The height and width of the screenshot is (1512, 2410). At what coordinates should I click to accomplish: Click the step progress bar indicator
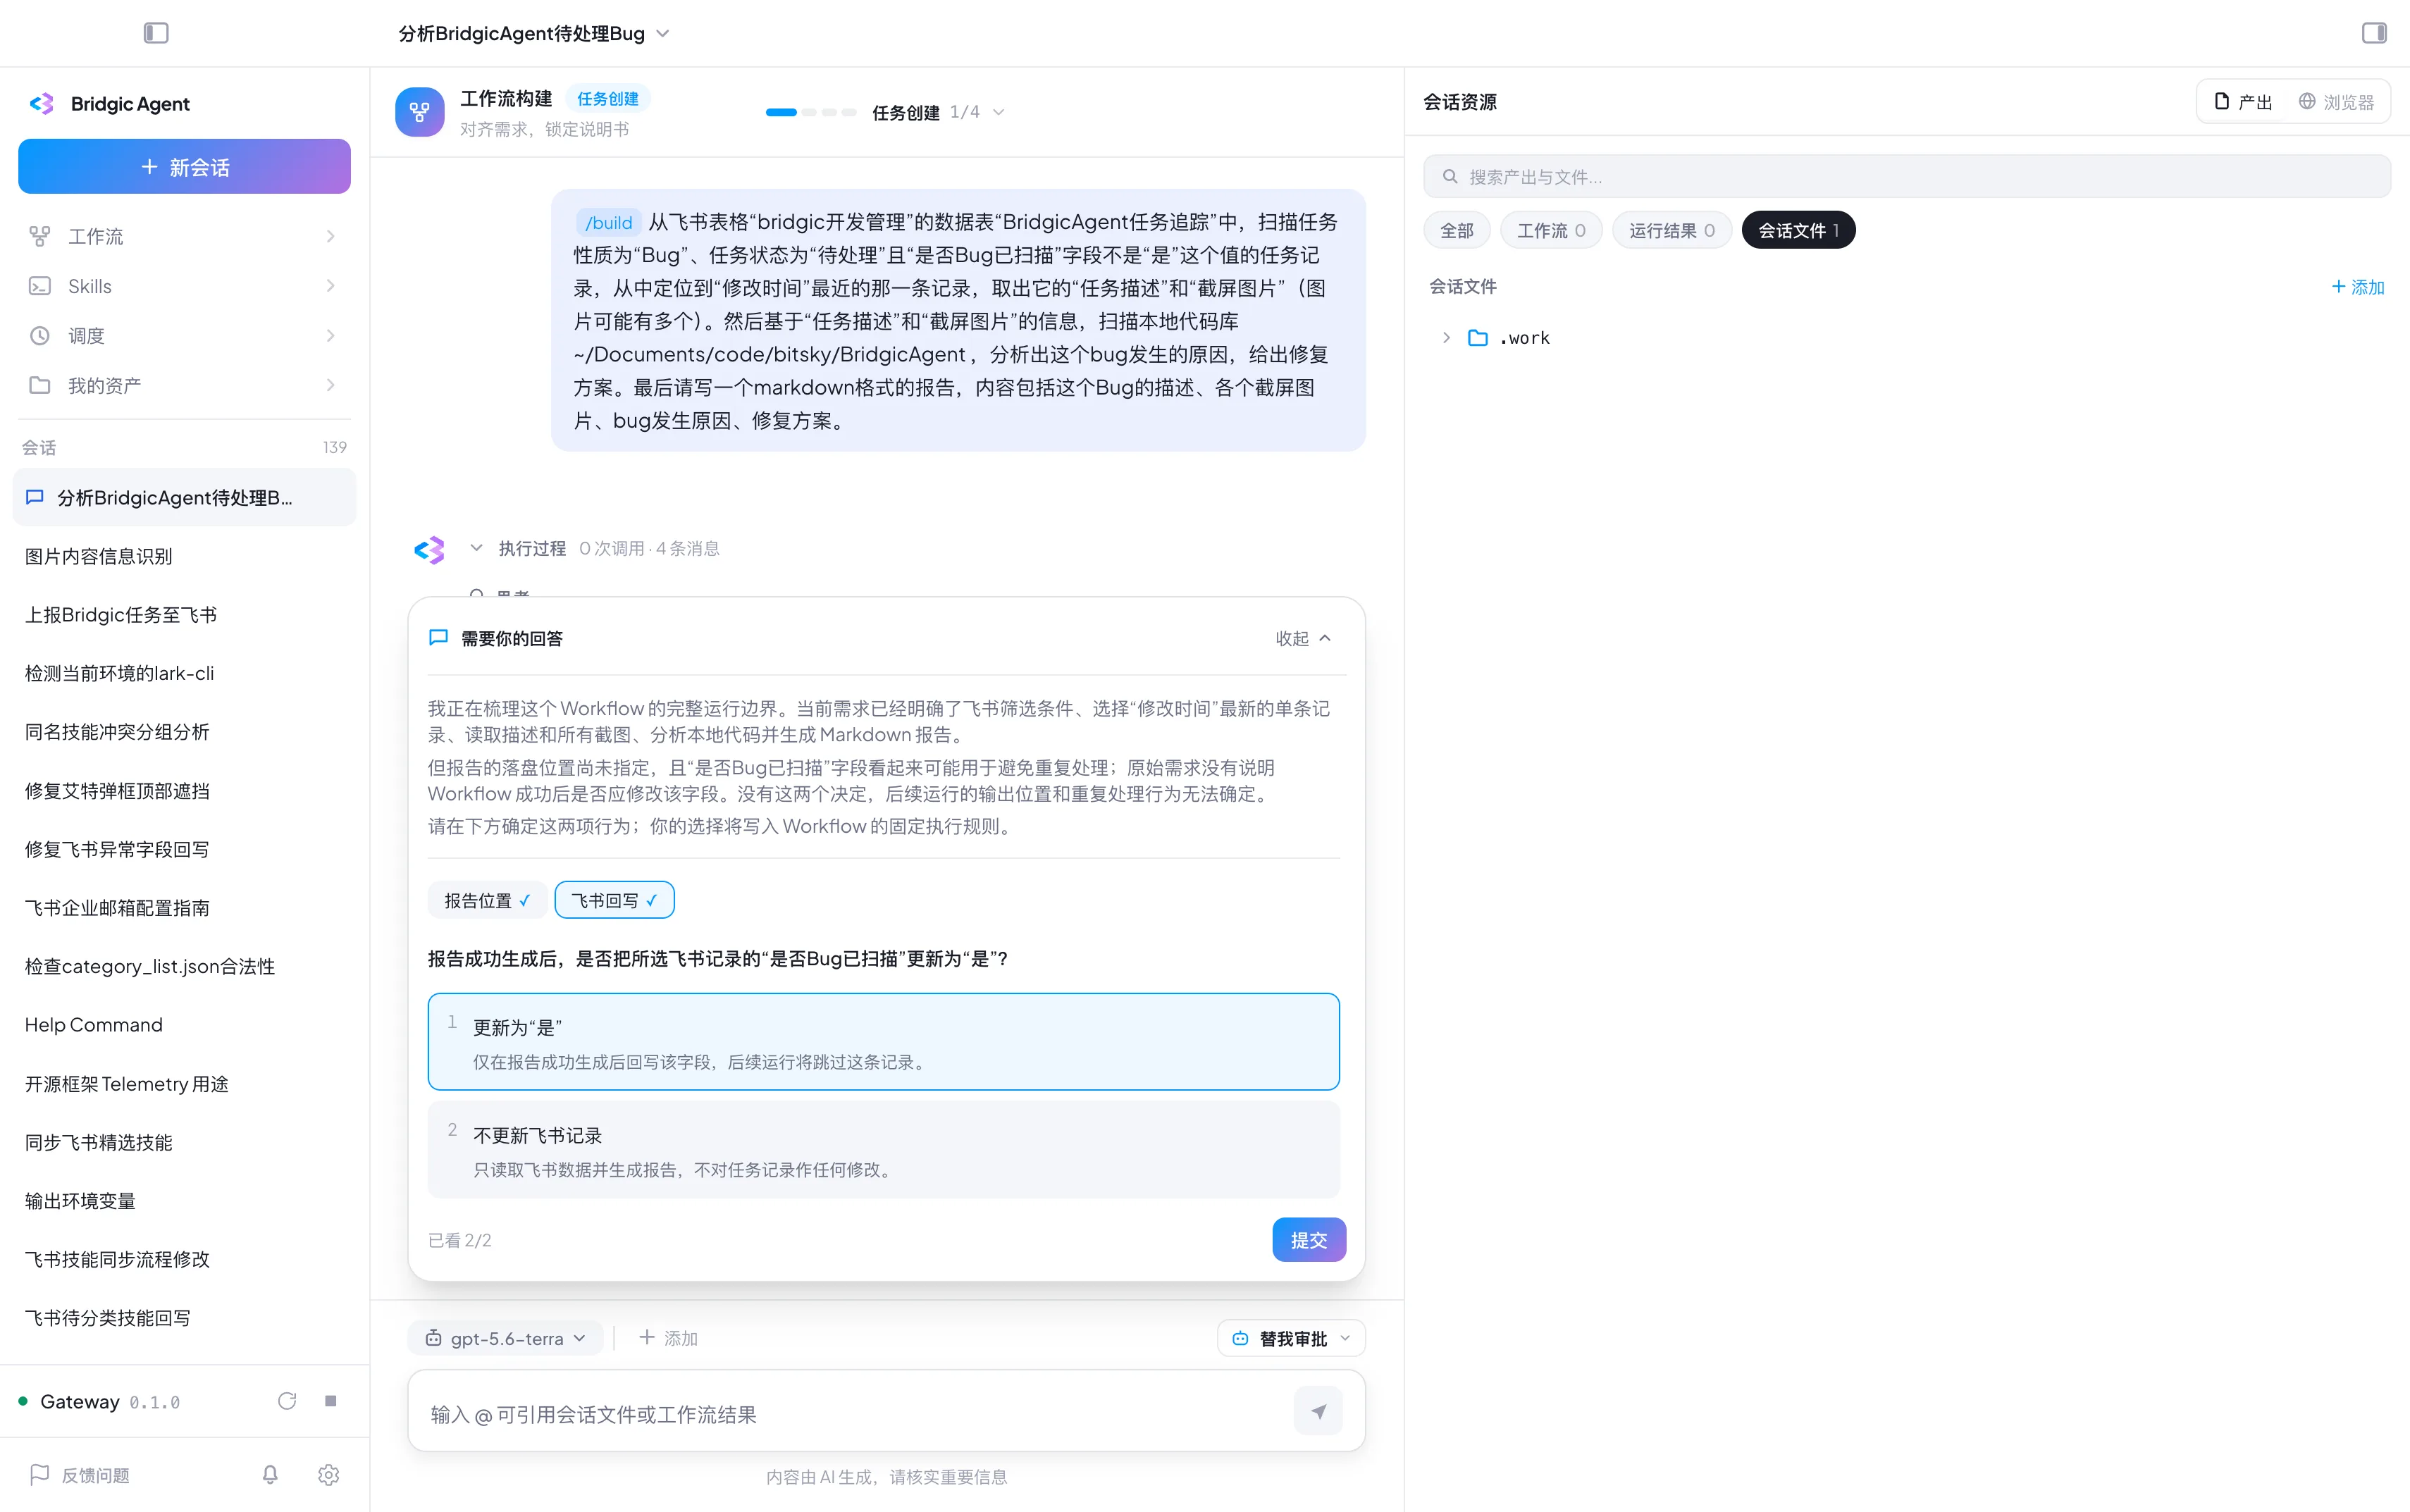[810, 112]
